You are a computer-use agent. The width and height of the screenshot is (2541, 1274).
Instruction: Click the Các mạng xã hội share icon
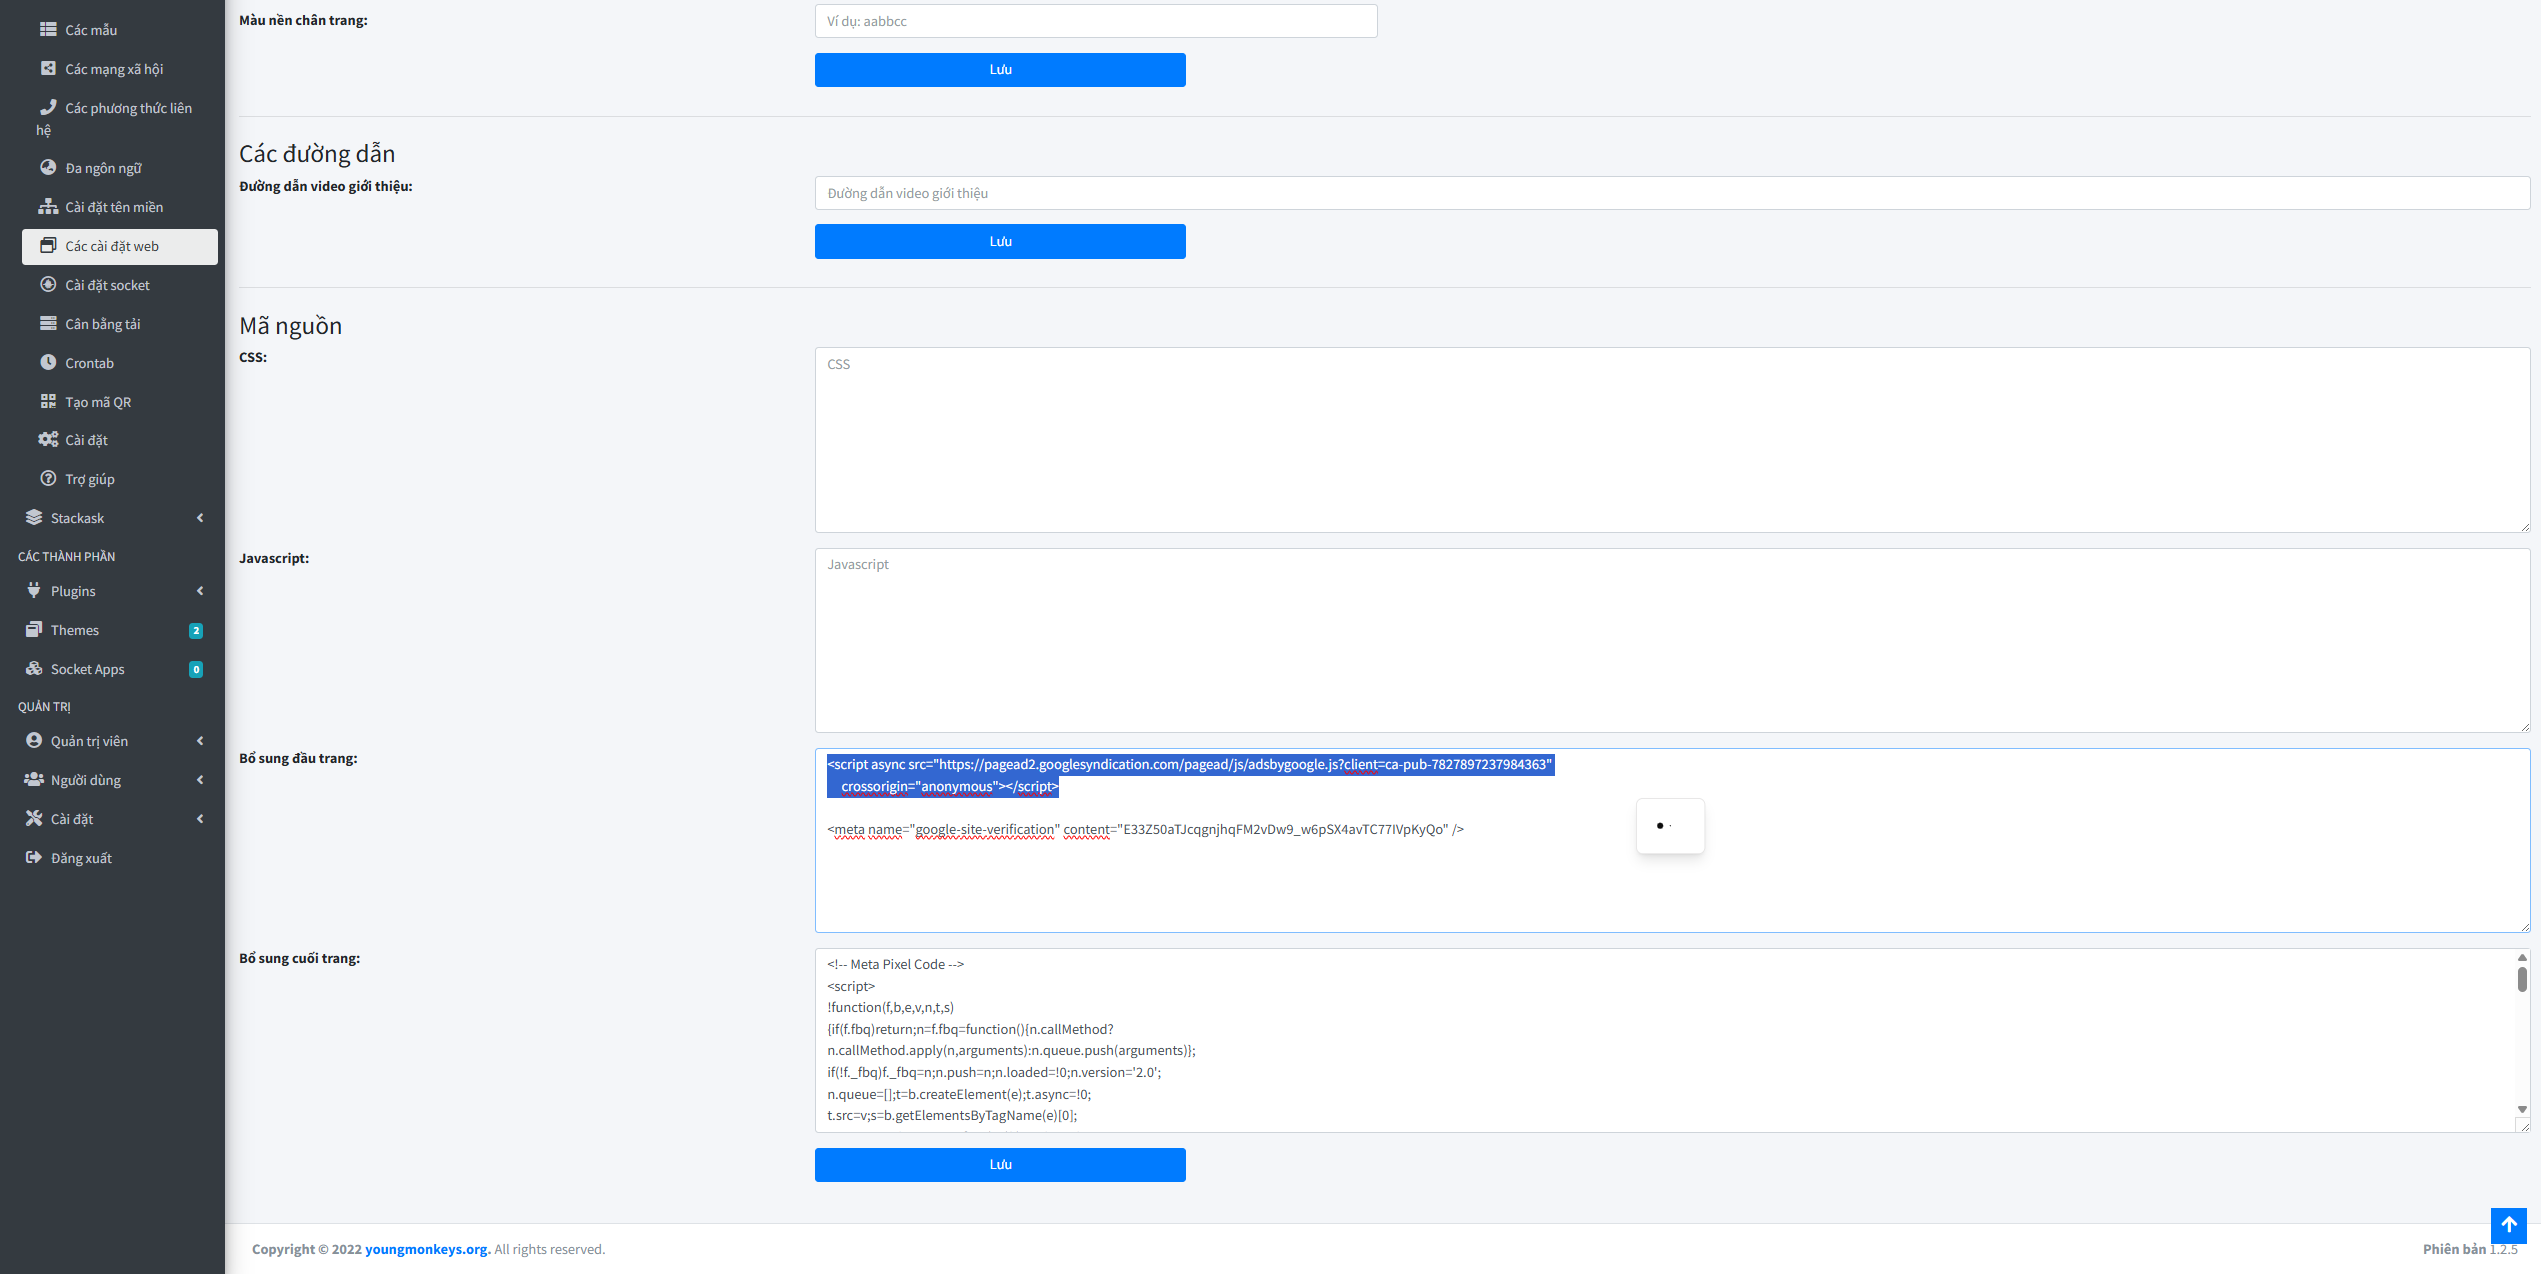pyautogui.click(x=48, y=68)
